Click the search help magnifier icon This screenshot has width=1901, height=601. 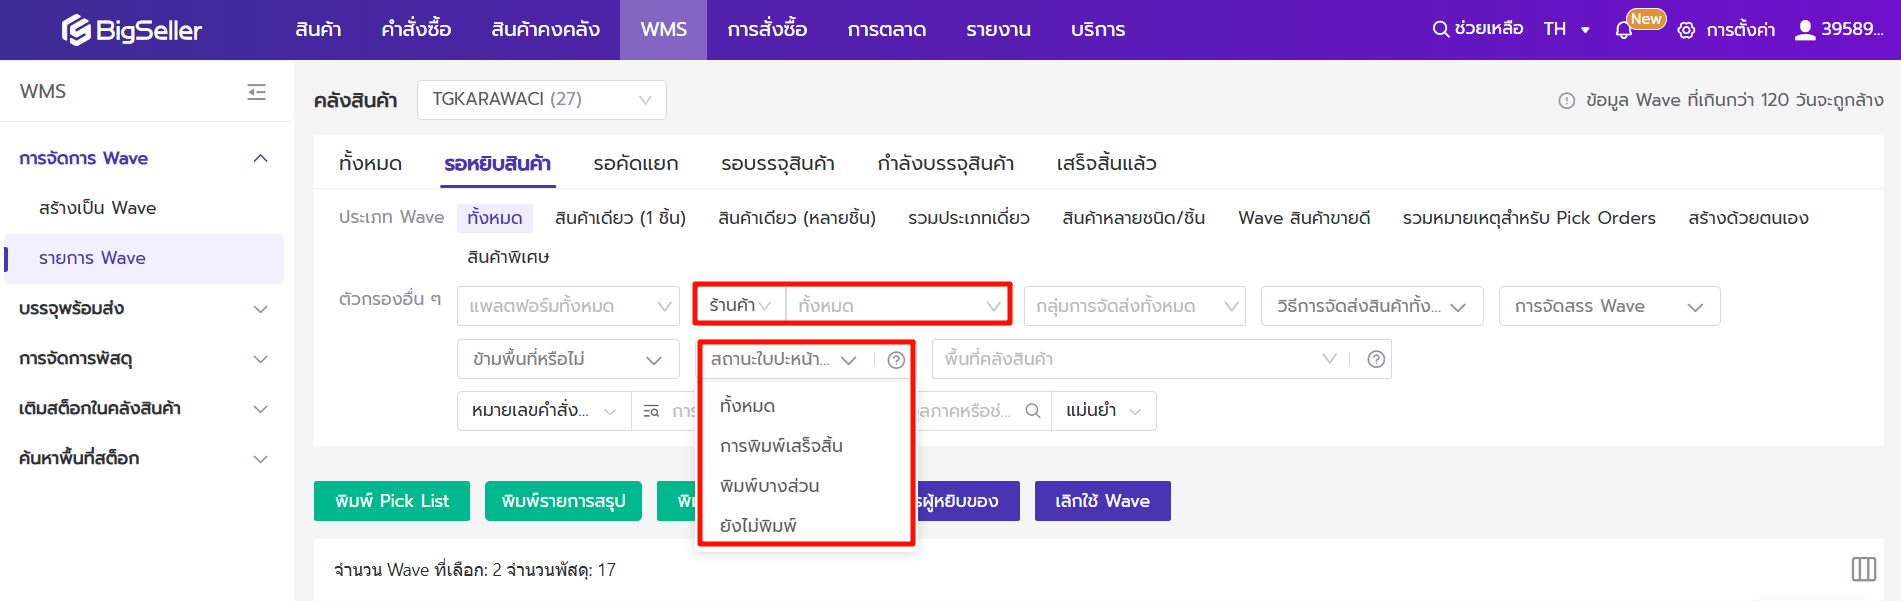point(1440,30)
